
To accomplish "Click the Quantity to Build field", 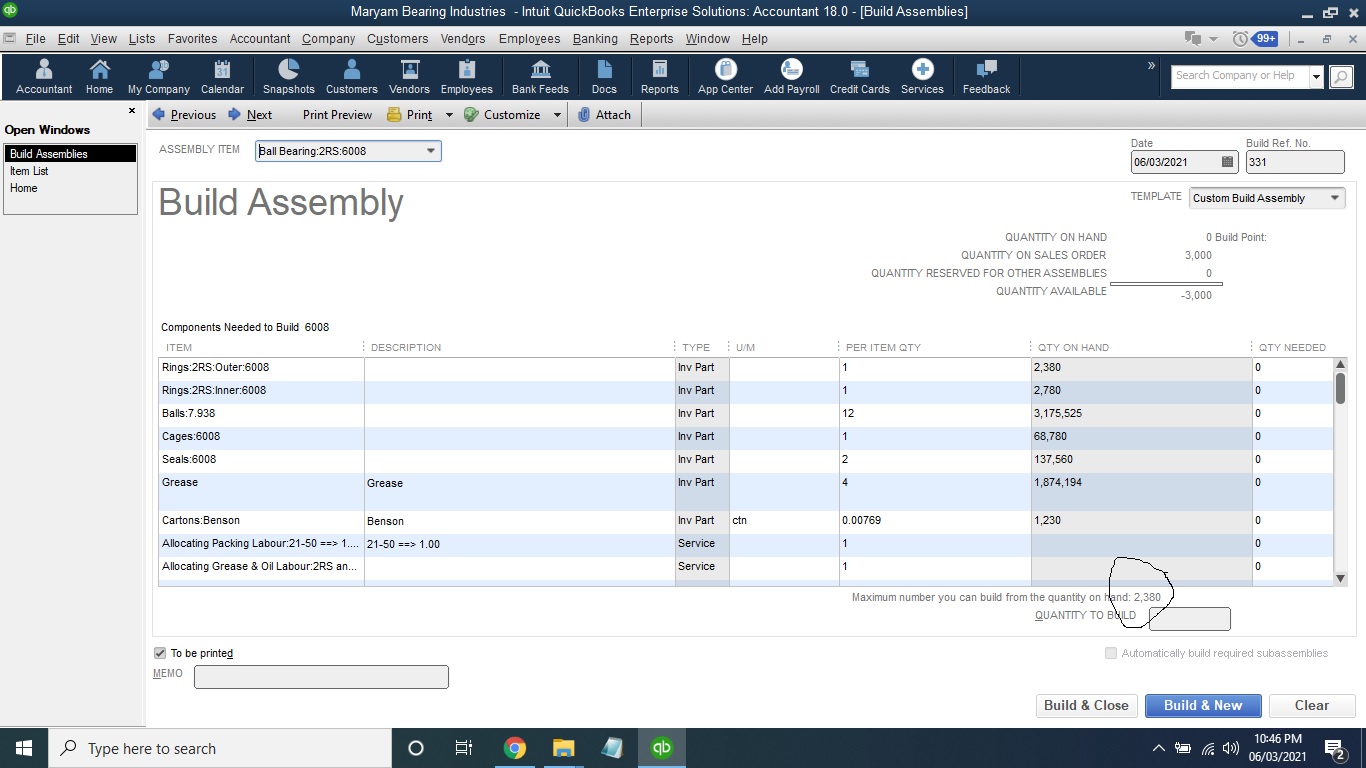I will [1190, 619].
